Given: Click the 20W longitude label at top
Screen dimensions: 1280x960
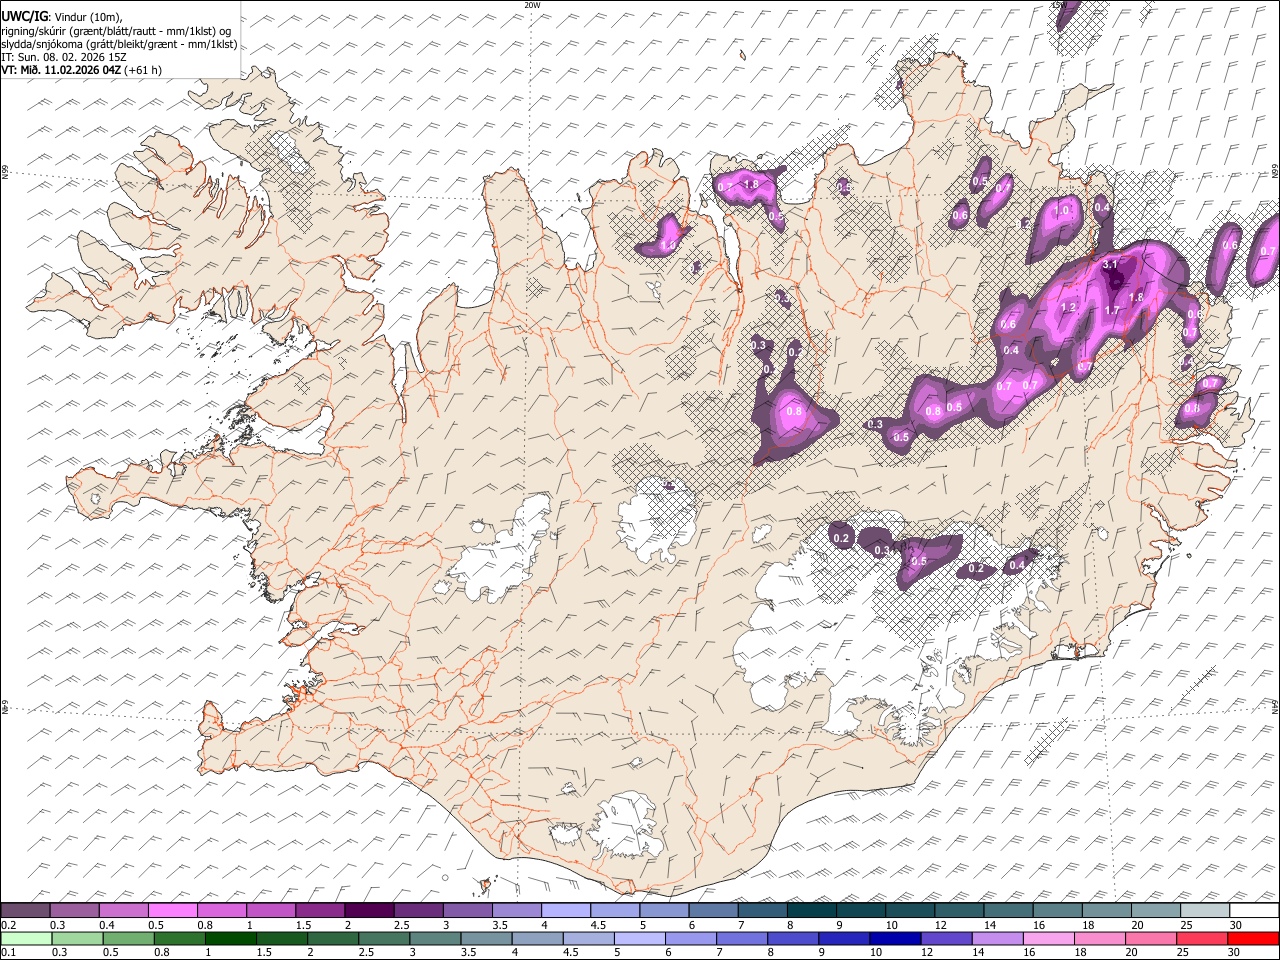Looking at the screenshot, I should (x=532, y=5).
